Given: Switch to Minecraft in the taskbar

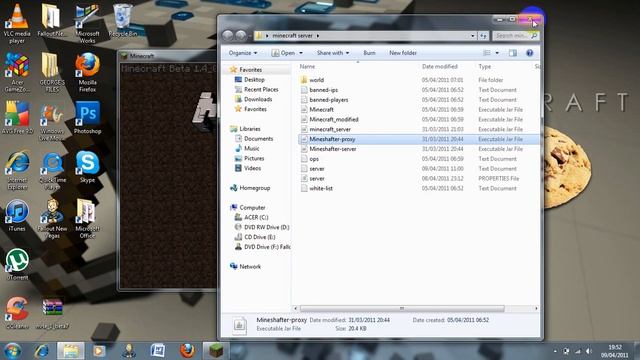Looking at the screenshot, I should tap(216, 351).
